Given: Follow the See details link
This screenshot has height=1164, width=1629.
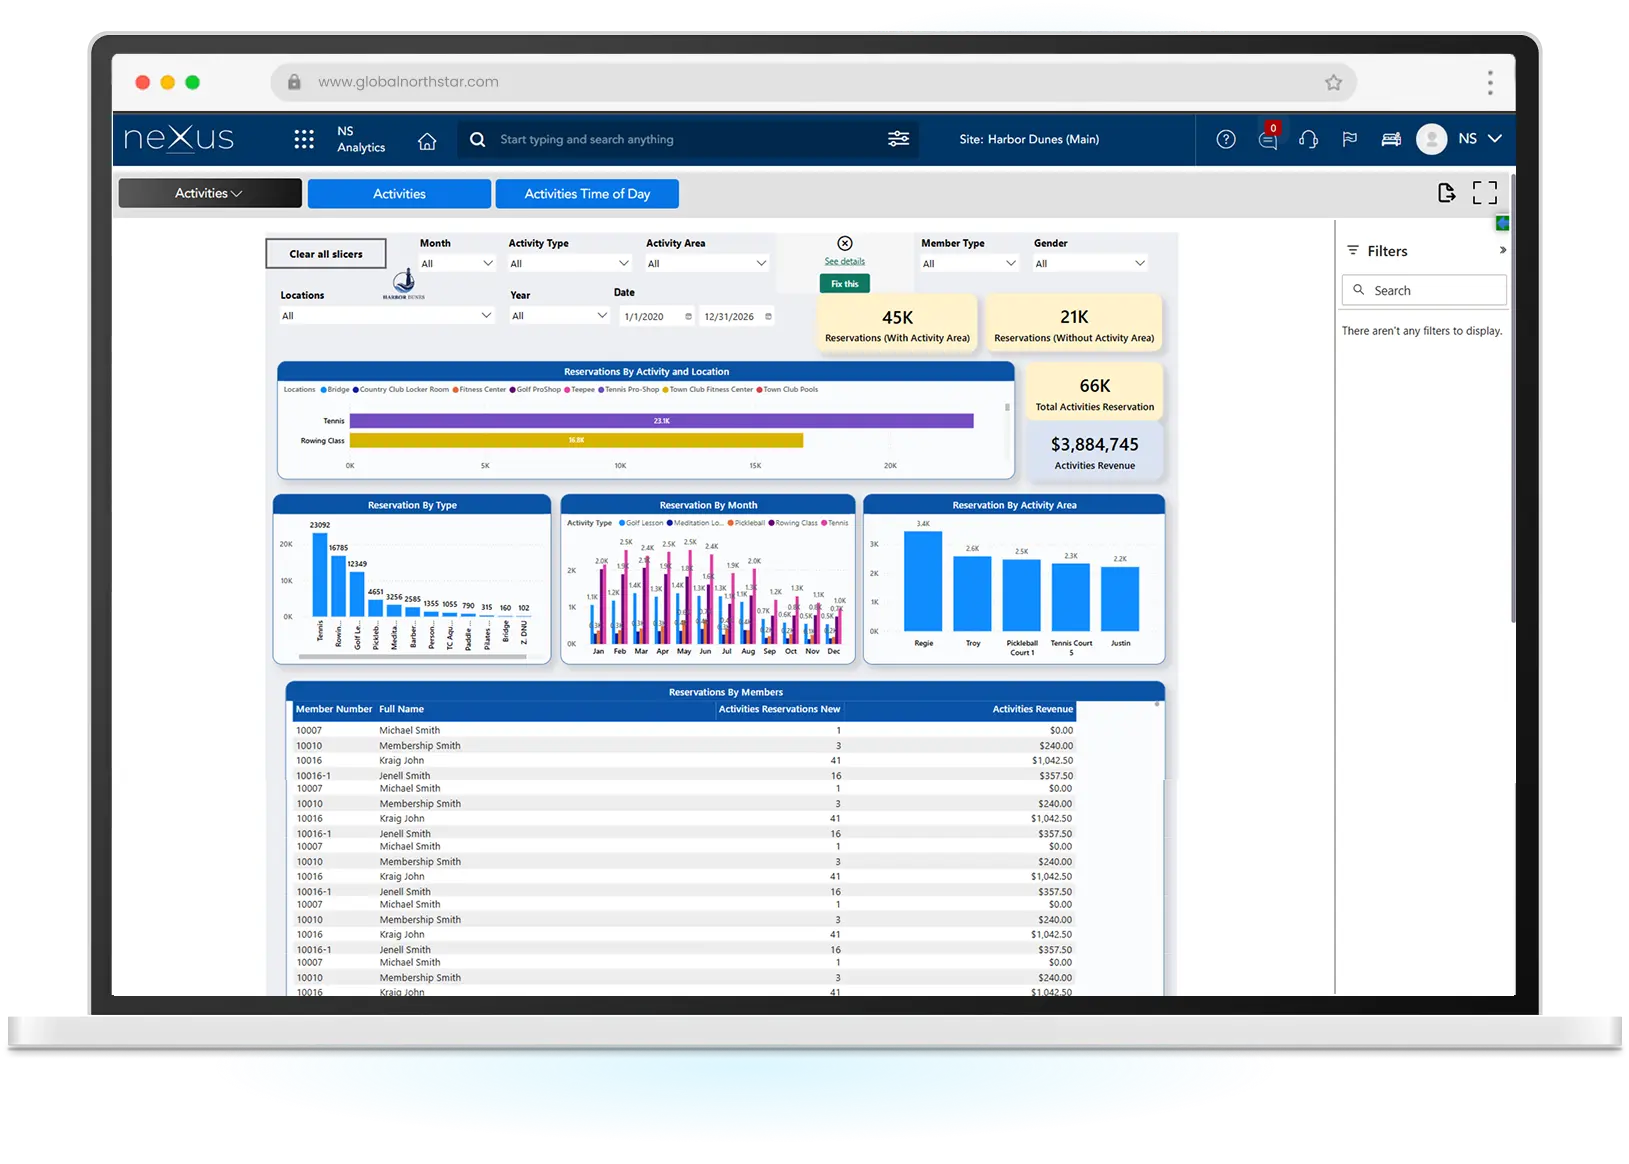Looking at the screenshot, I should tap(845, 262).
